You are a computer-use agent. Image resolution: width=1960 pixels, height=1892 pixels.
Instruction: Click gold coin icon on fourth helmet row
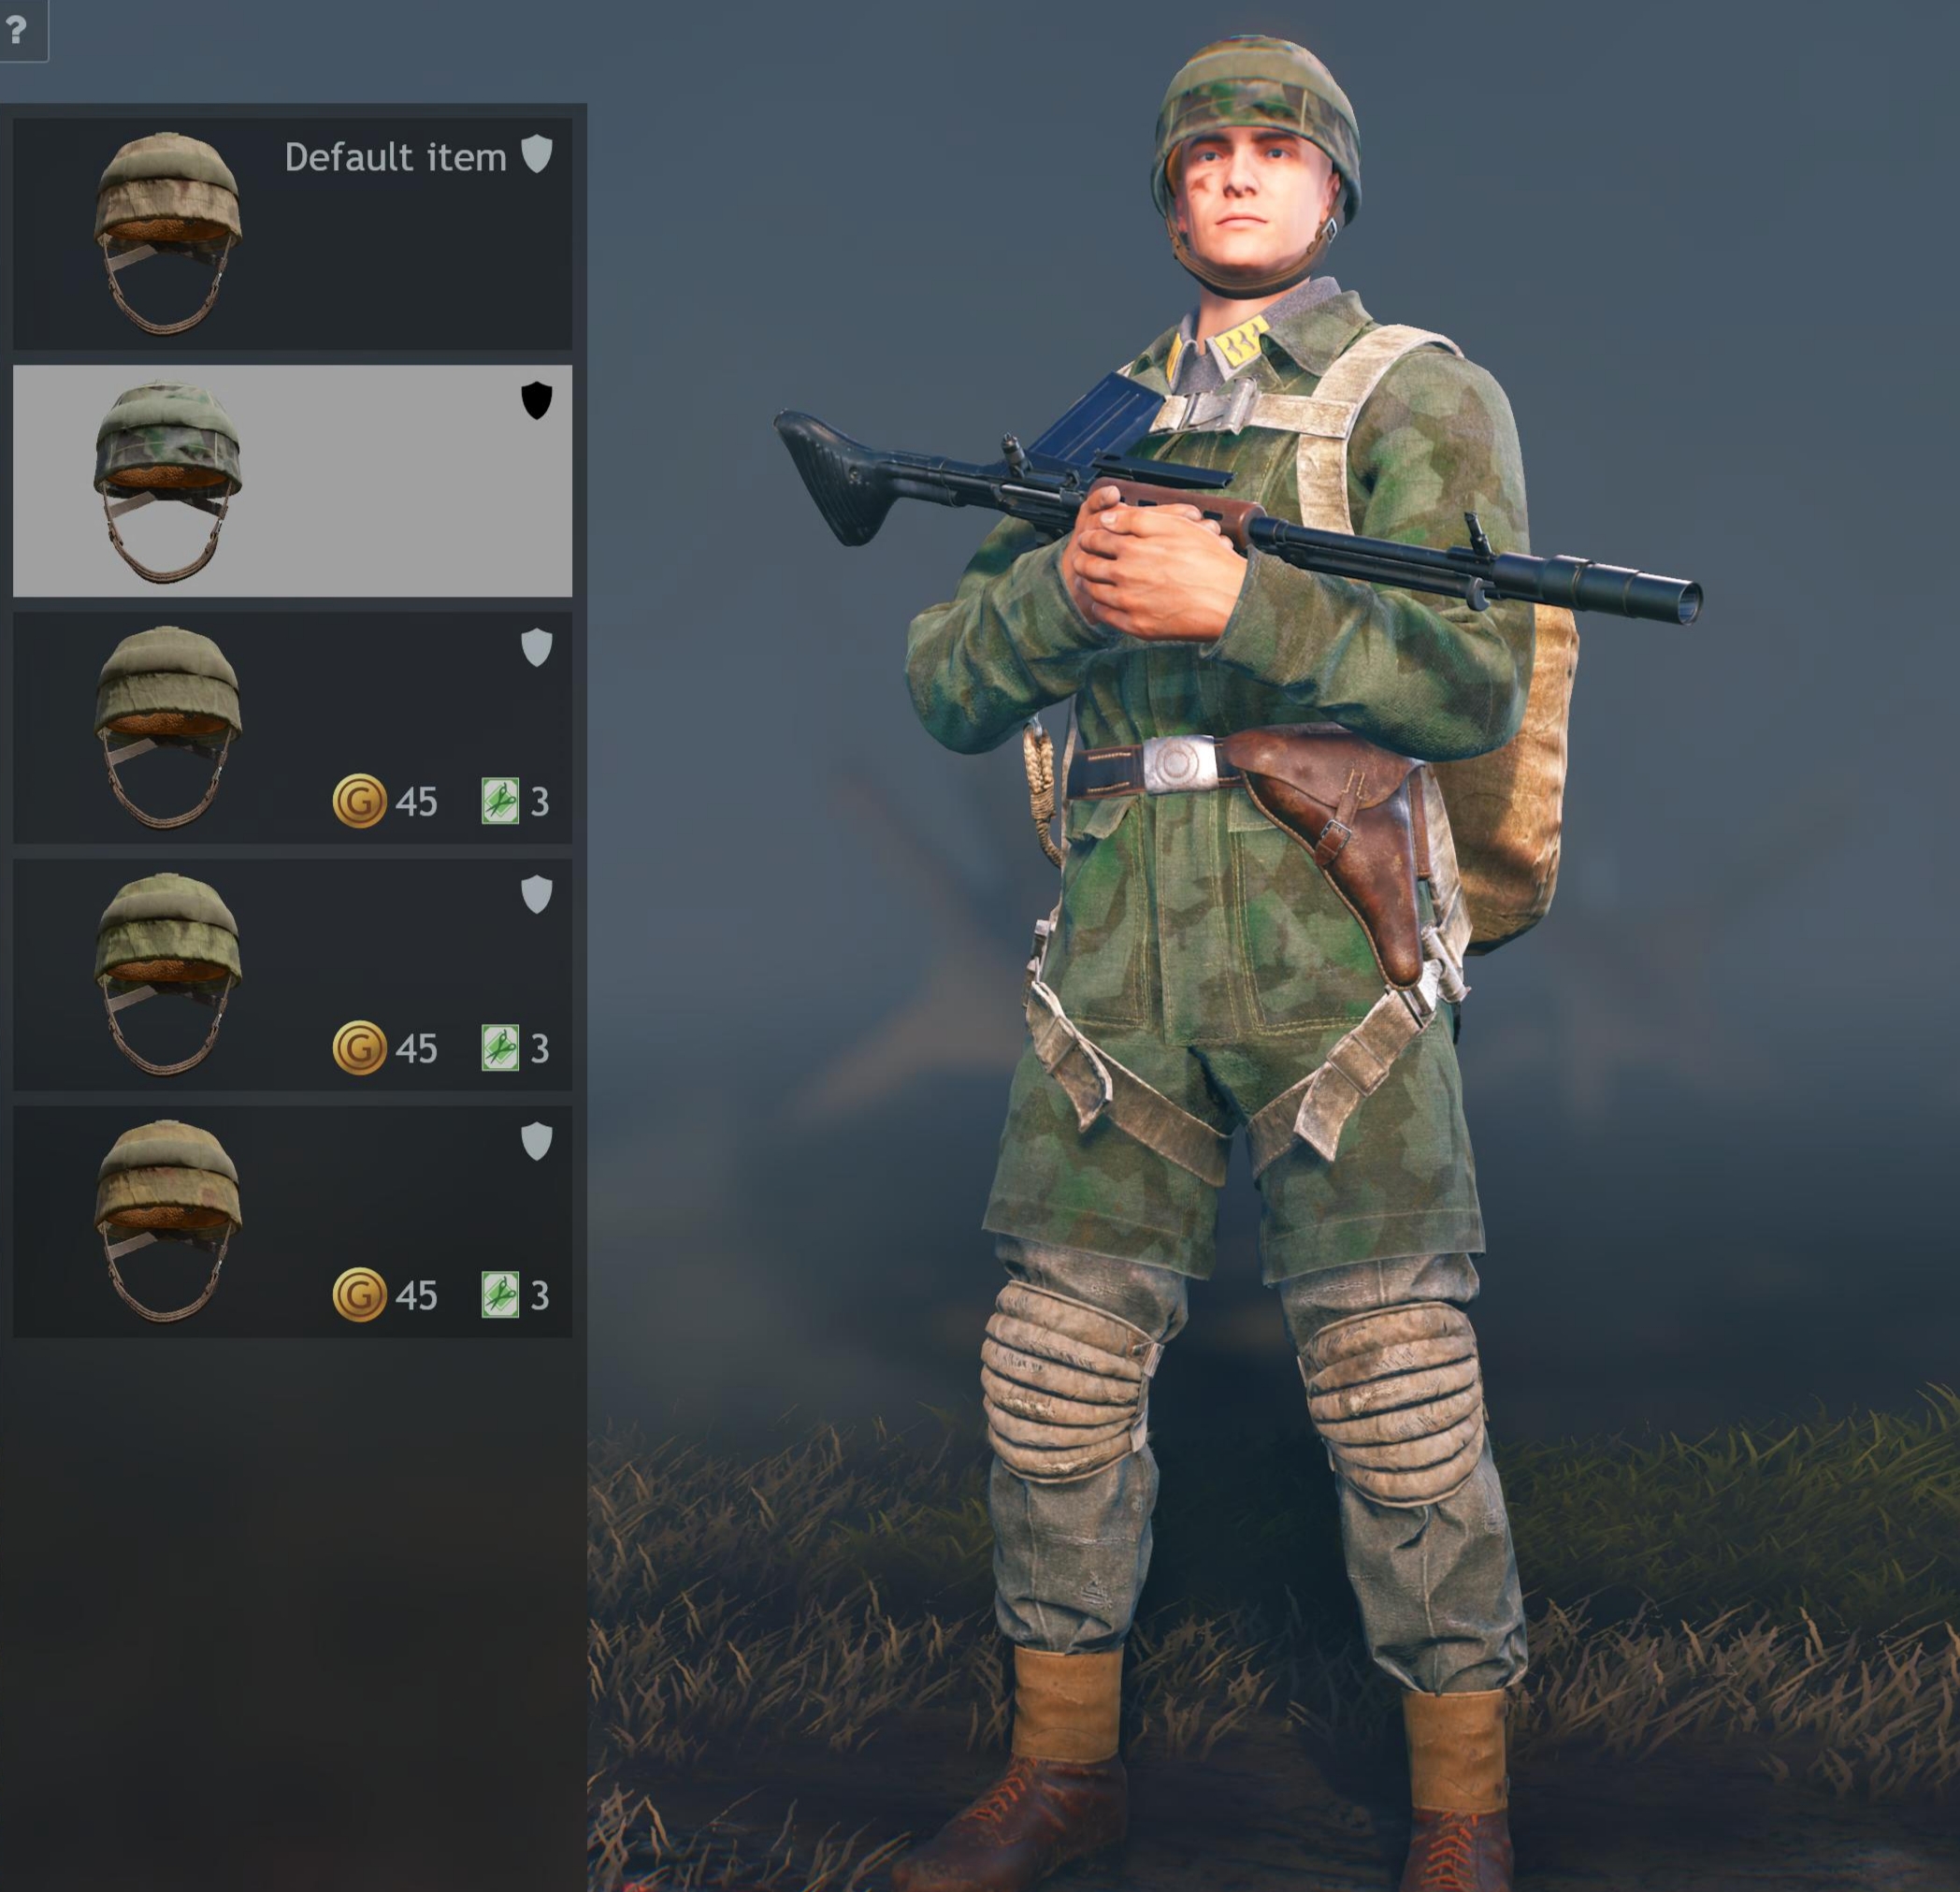[x=359, y=1047]
